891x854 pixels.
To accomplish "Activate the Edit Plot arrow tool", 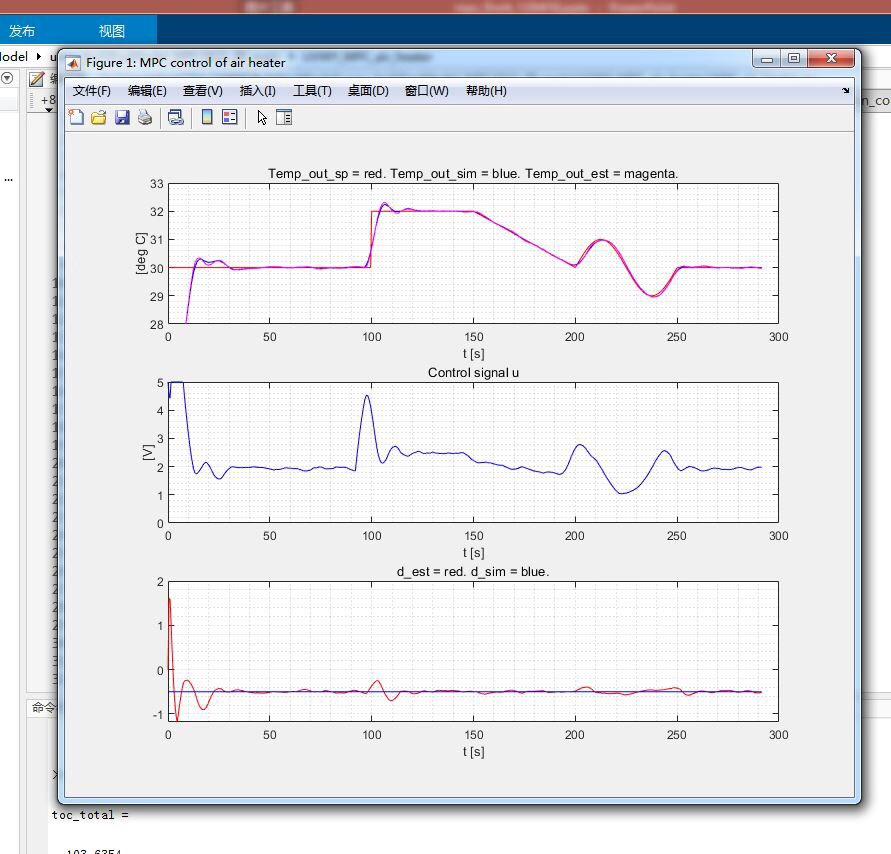I will tap(261, 118).
